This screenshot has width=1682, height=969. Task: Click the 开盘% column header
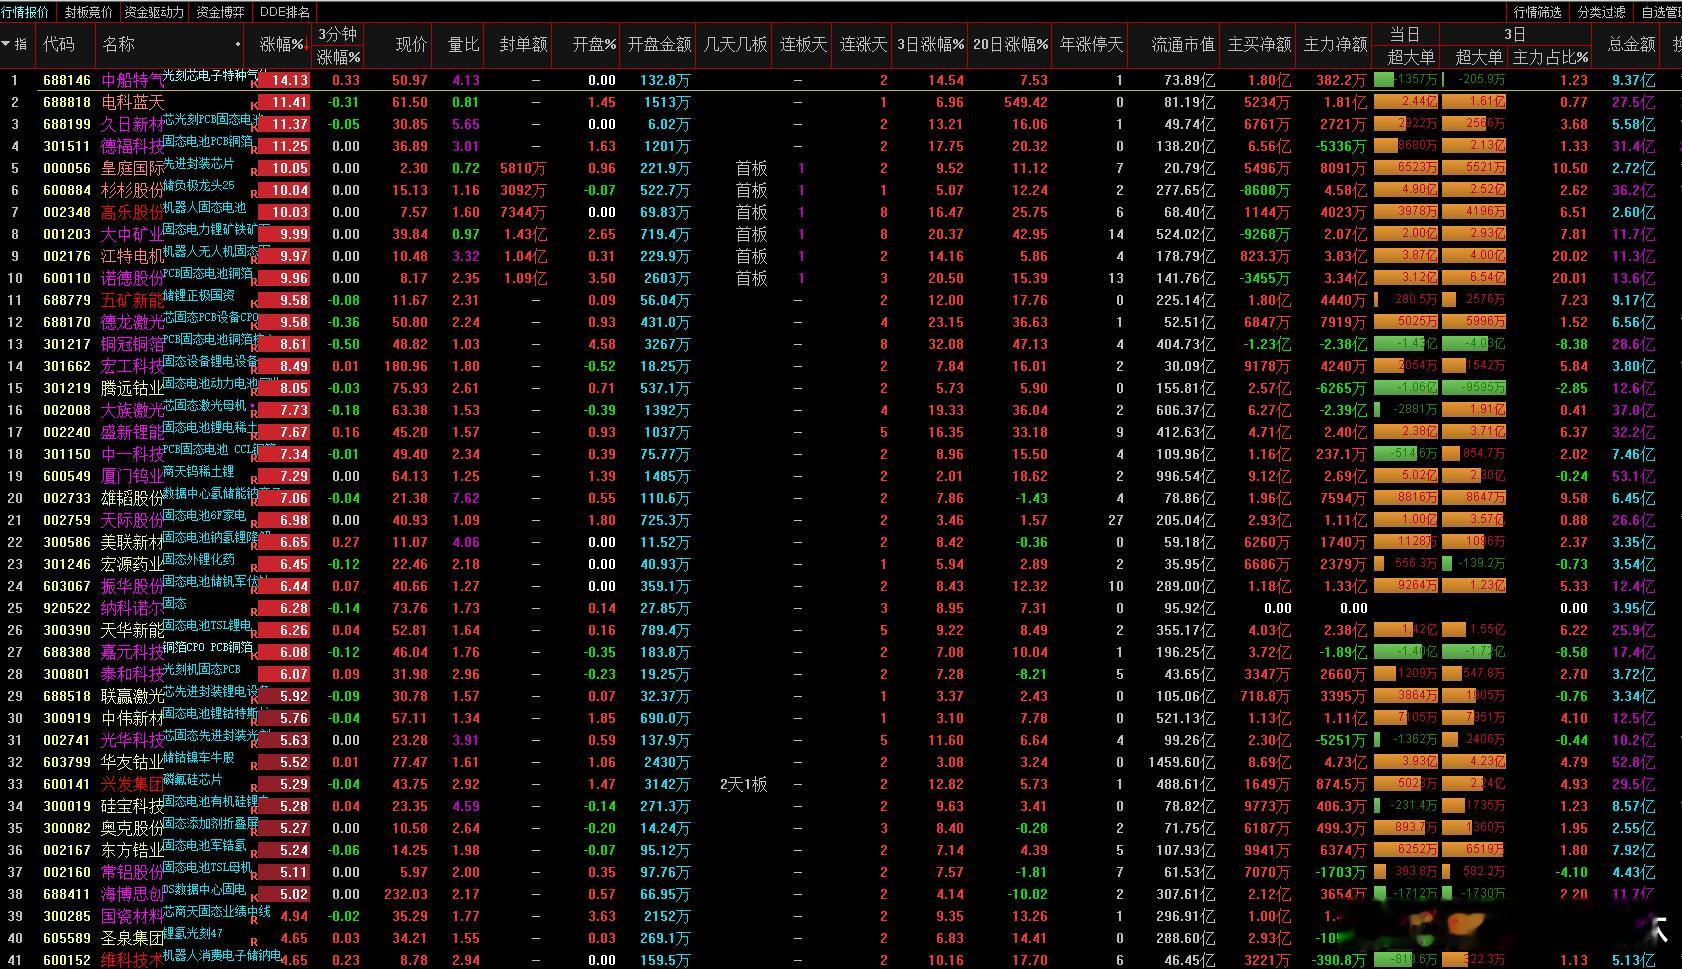coord(595,45)
